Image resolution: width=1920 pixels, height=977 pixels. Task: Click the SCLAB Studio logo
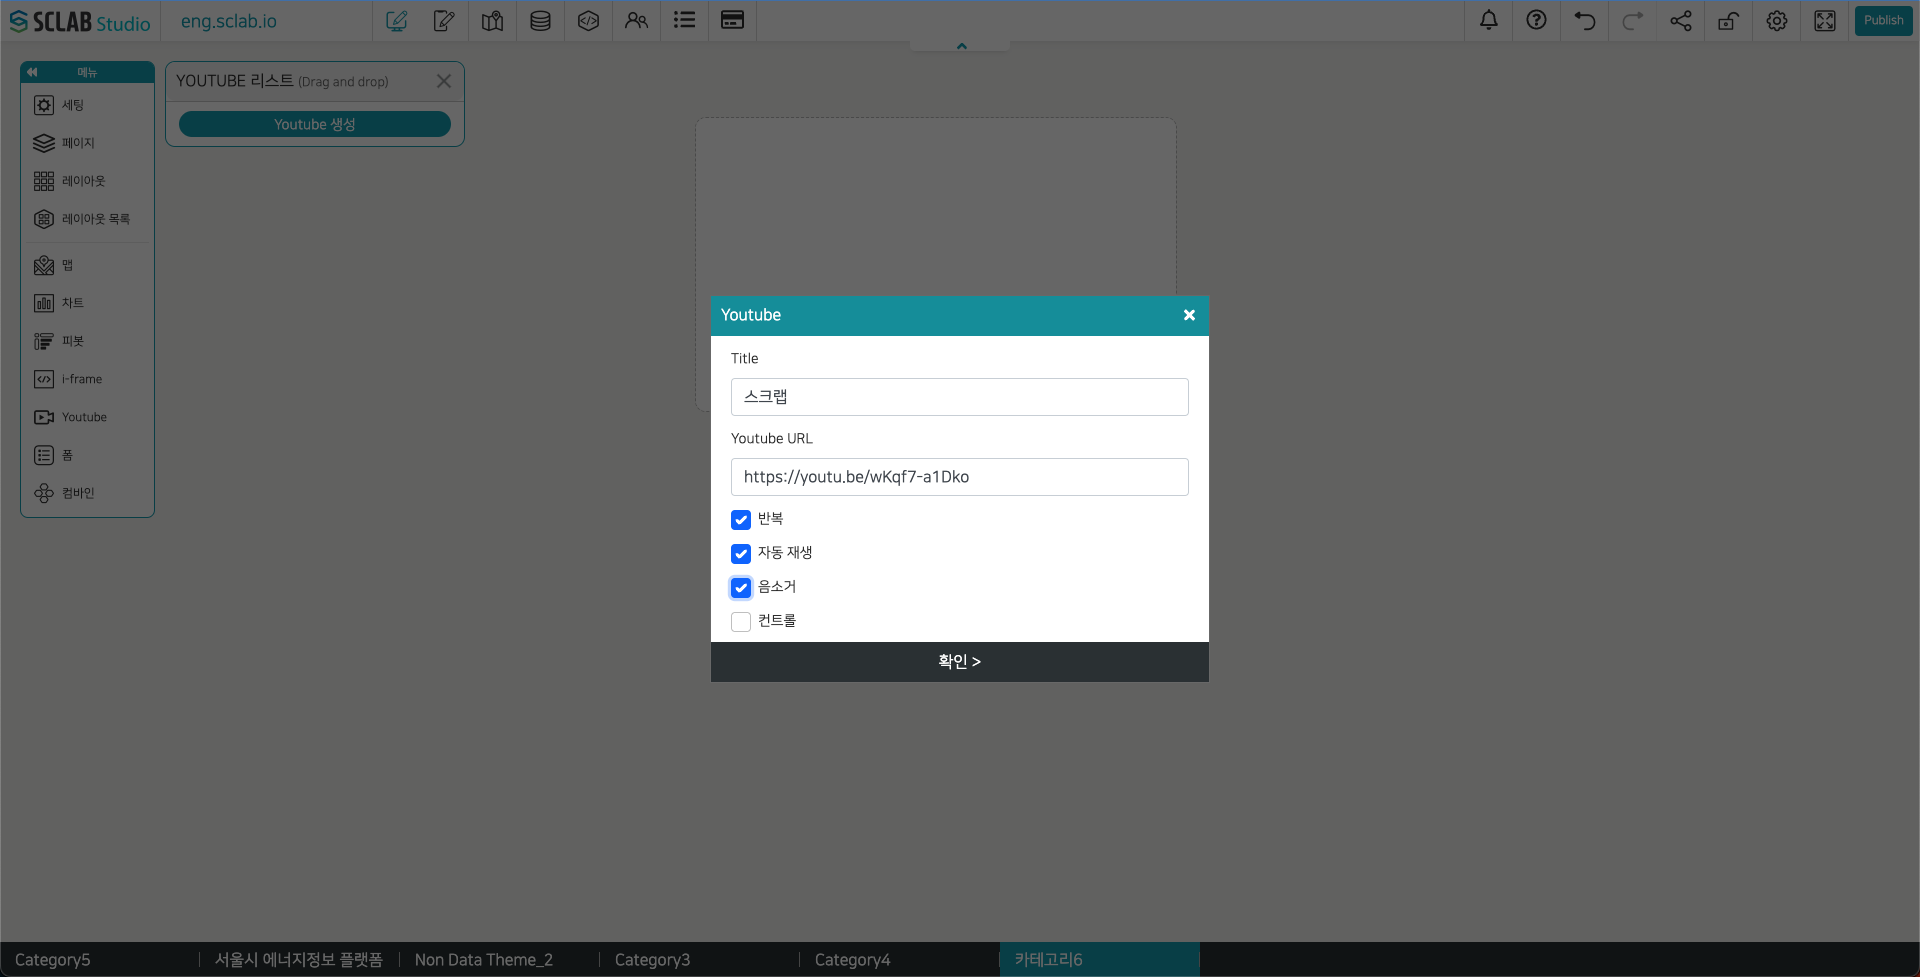pos(80,22)
